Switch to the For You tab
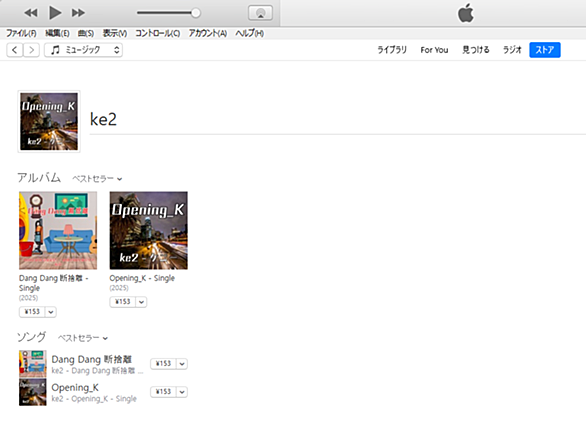586x439 pixels. pos(434,50)
